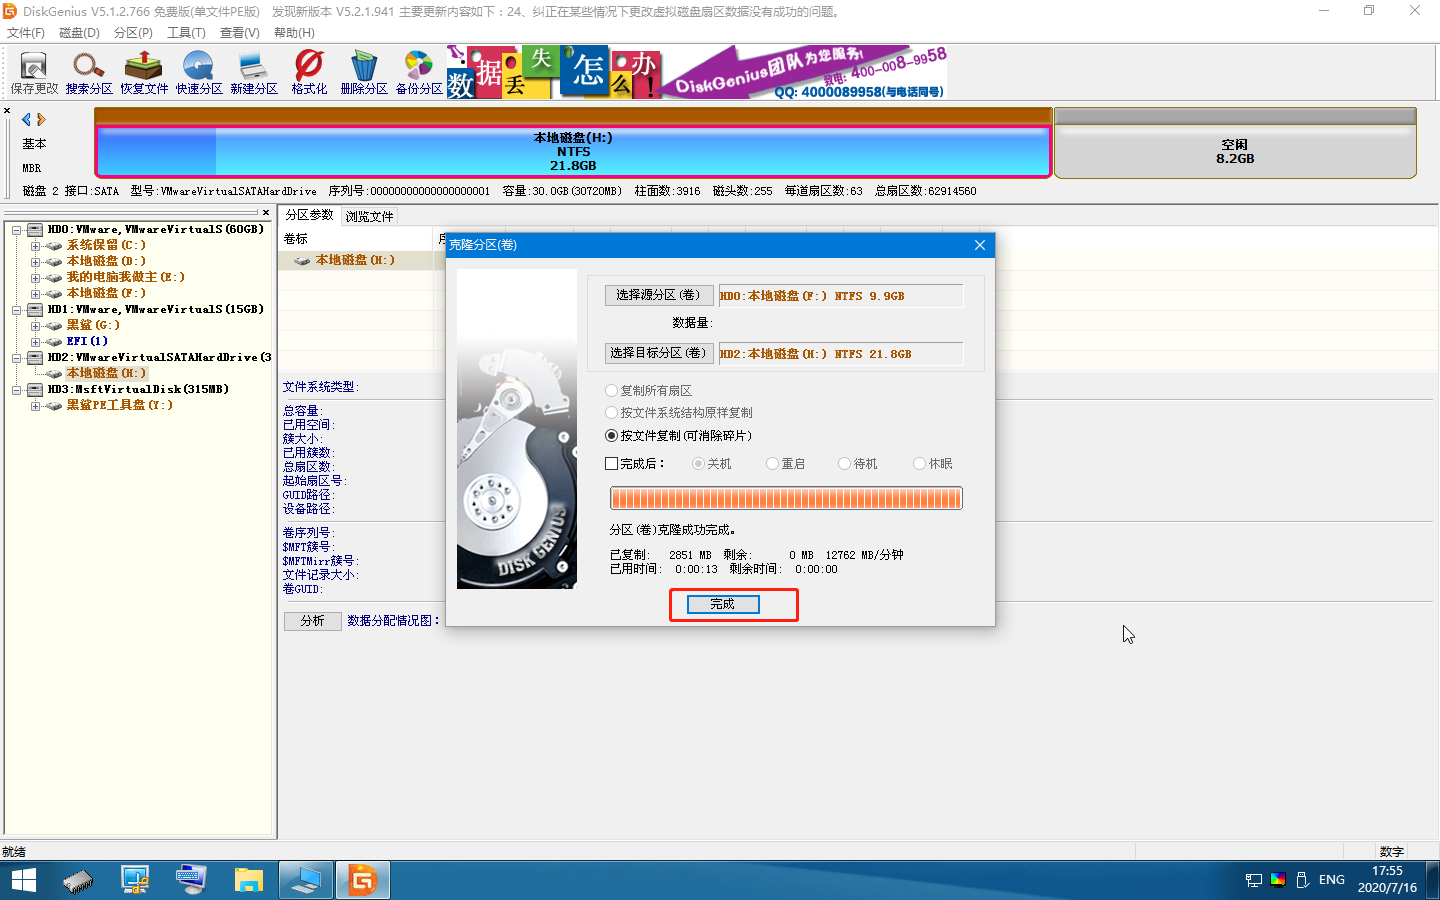
Task: Select the 格式化 format tool
Action: click(309, 73)
